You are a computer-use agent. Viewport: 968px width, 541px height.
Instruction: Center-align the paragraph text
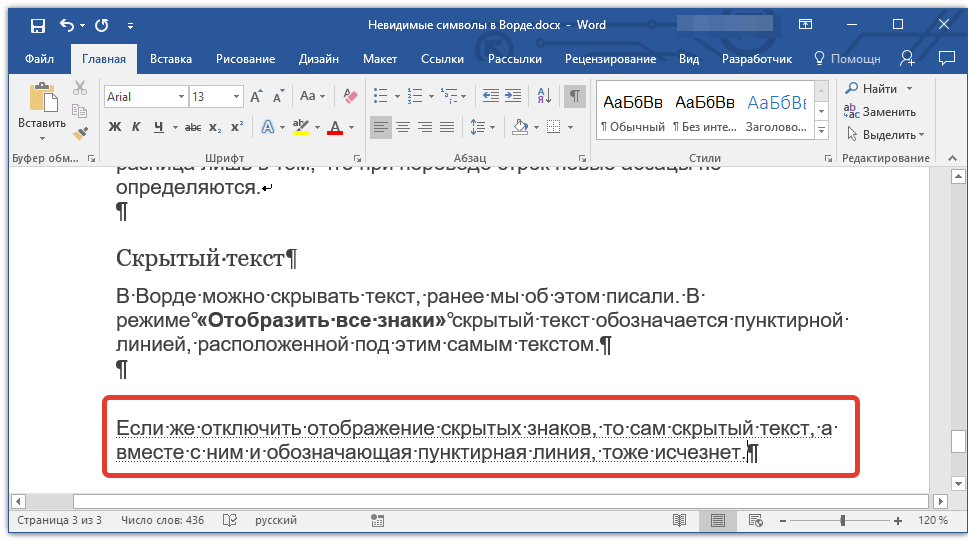pyautogui.click(x=403, y=127)
